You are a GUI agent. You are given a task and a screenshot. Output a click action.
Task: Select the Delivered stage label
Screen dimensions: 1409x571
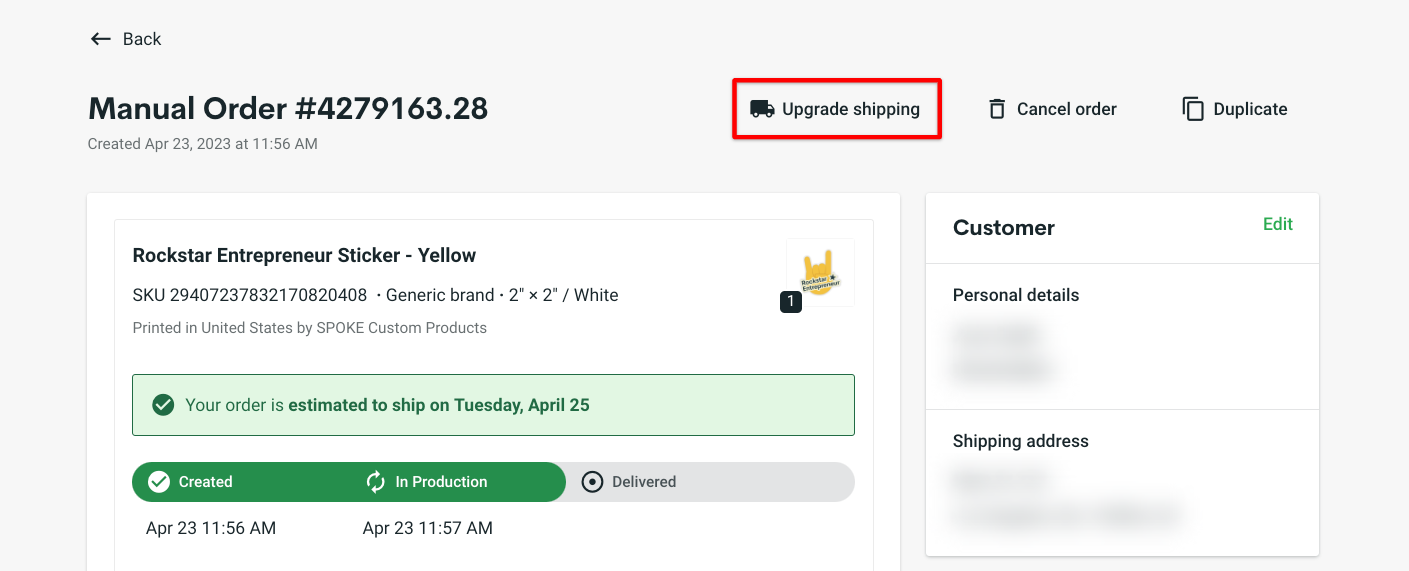tap(644, 482)
